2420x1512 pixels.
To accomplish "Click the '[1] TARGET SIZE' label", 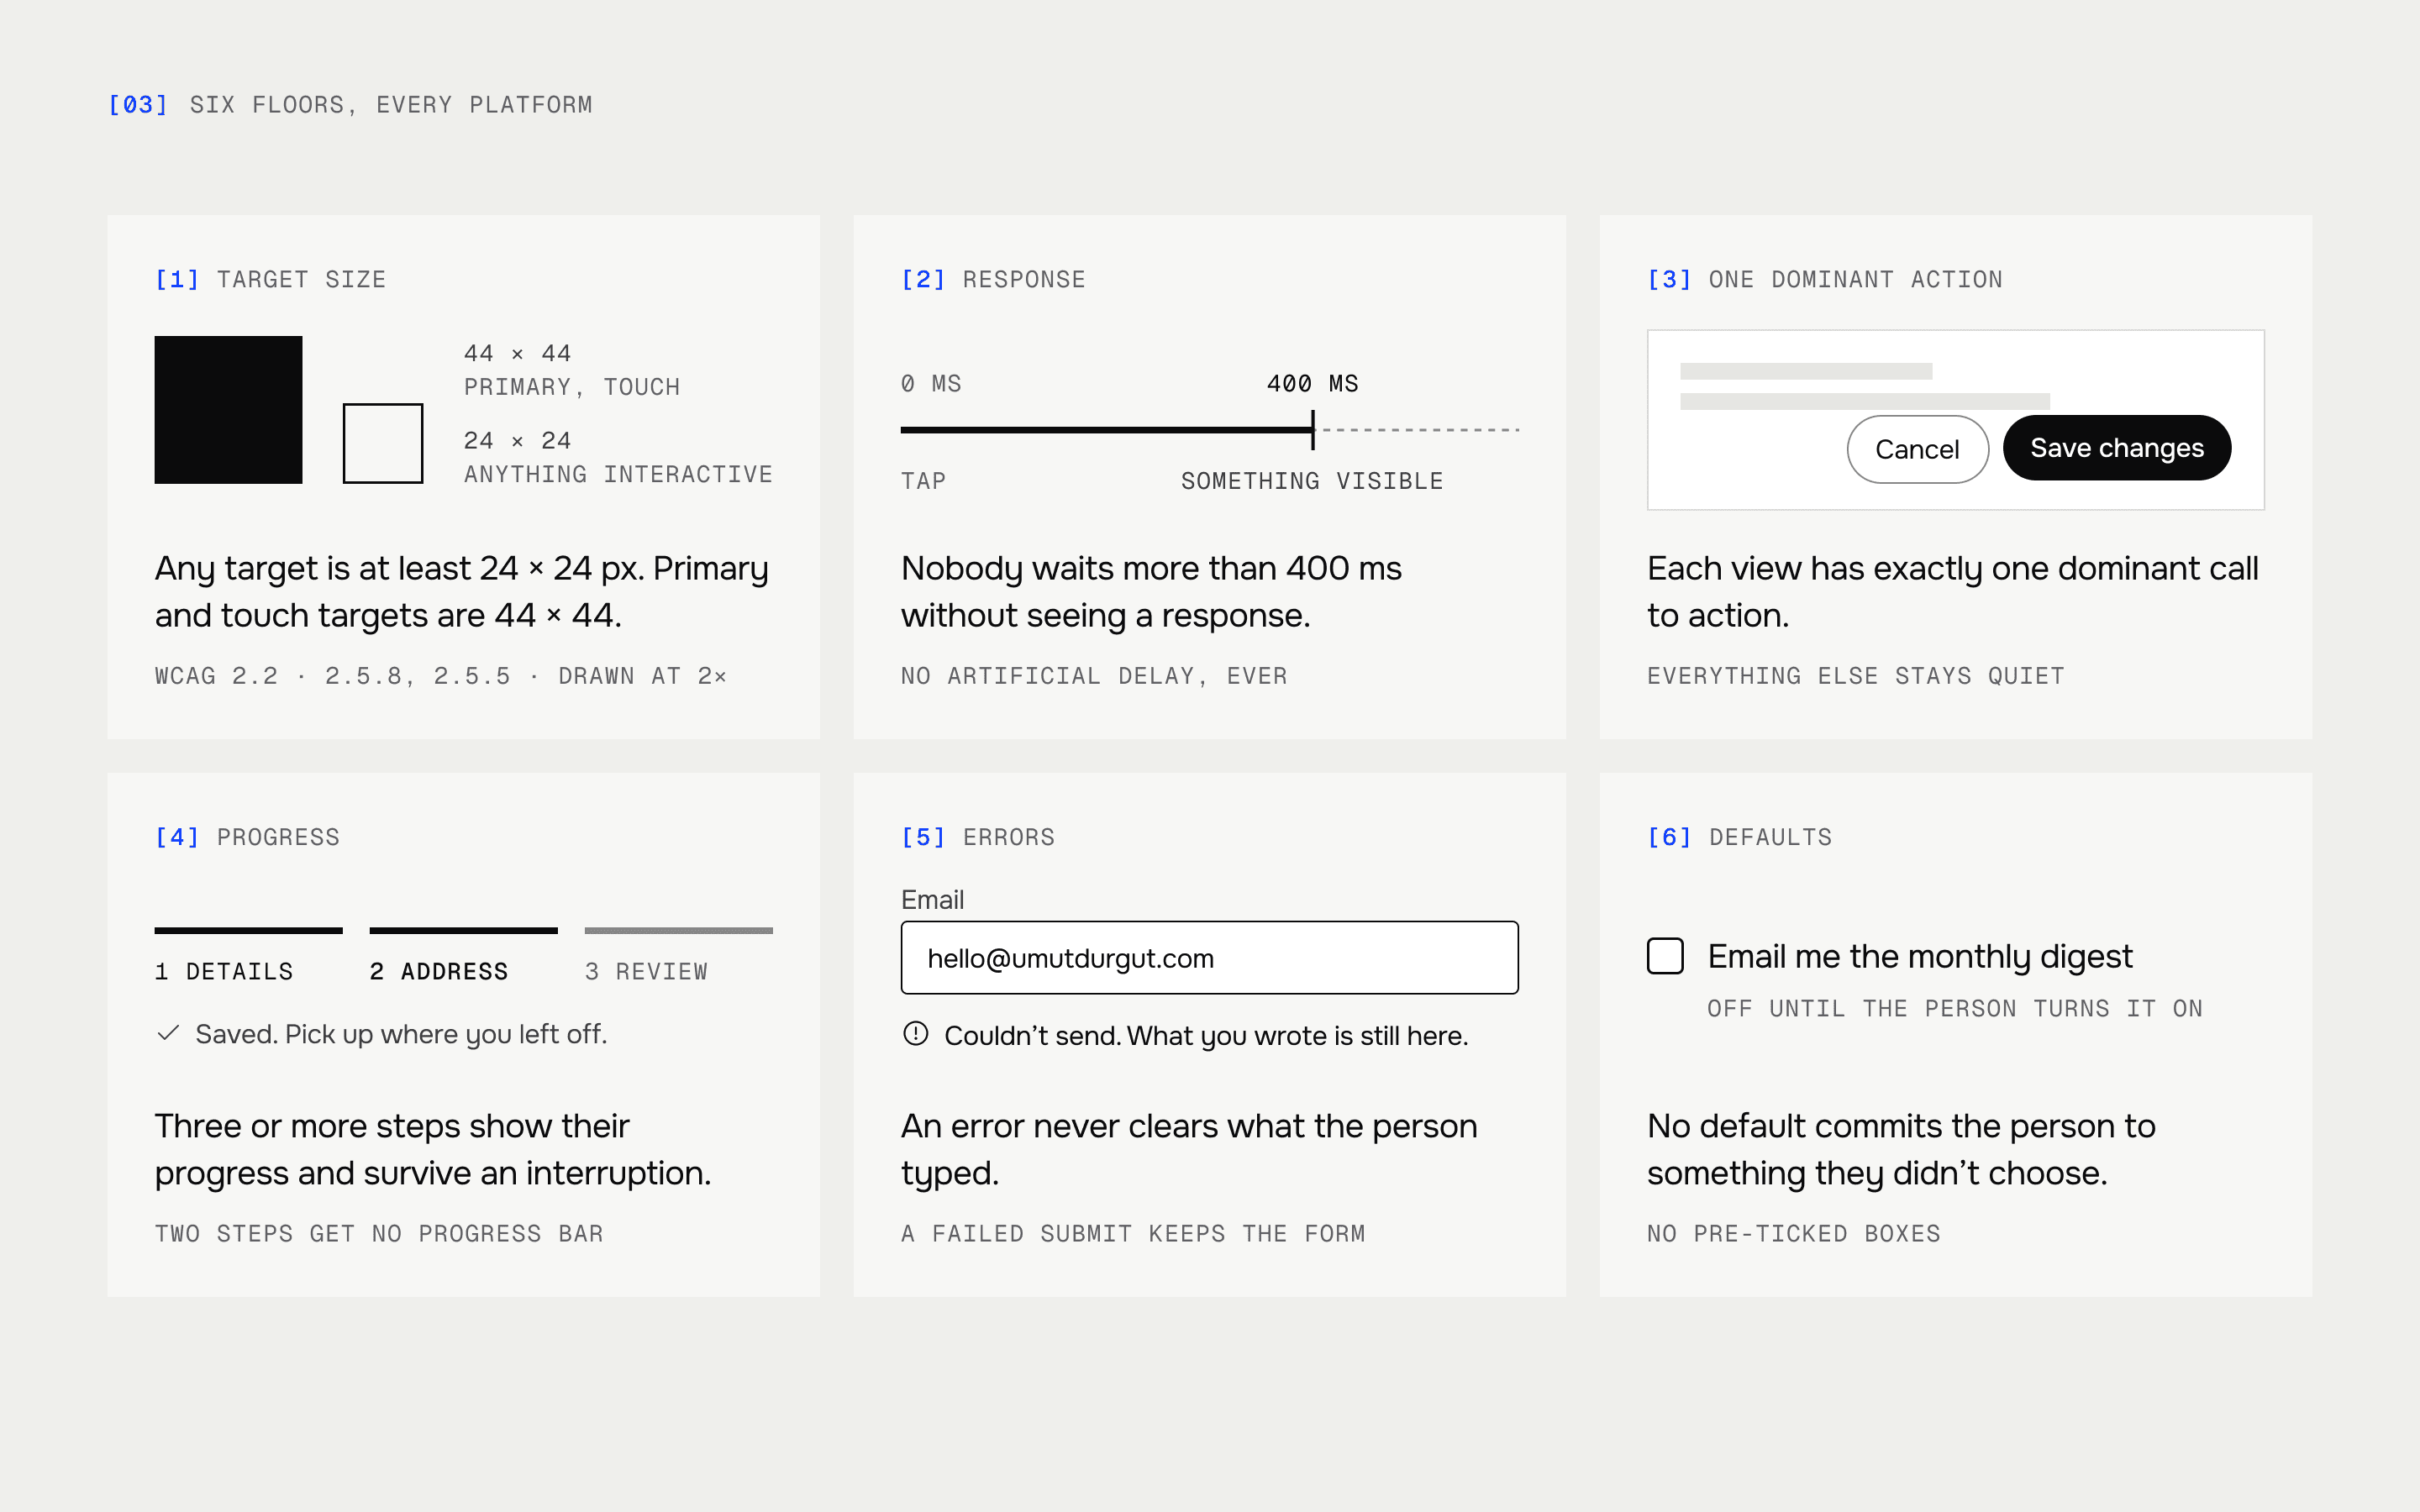I will [270, 280].
